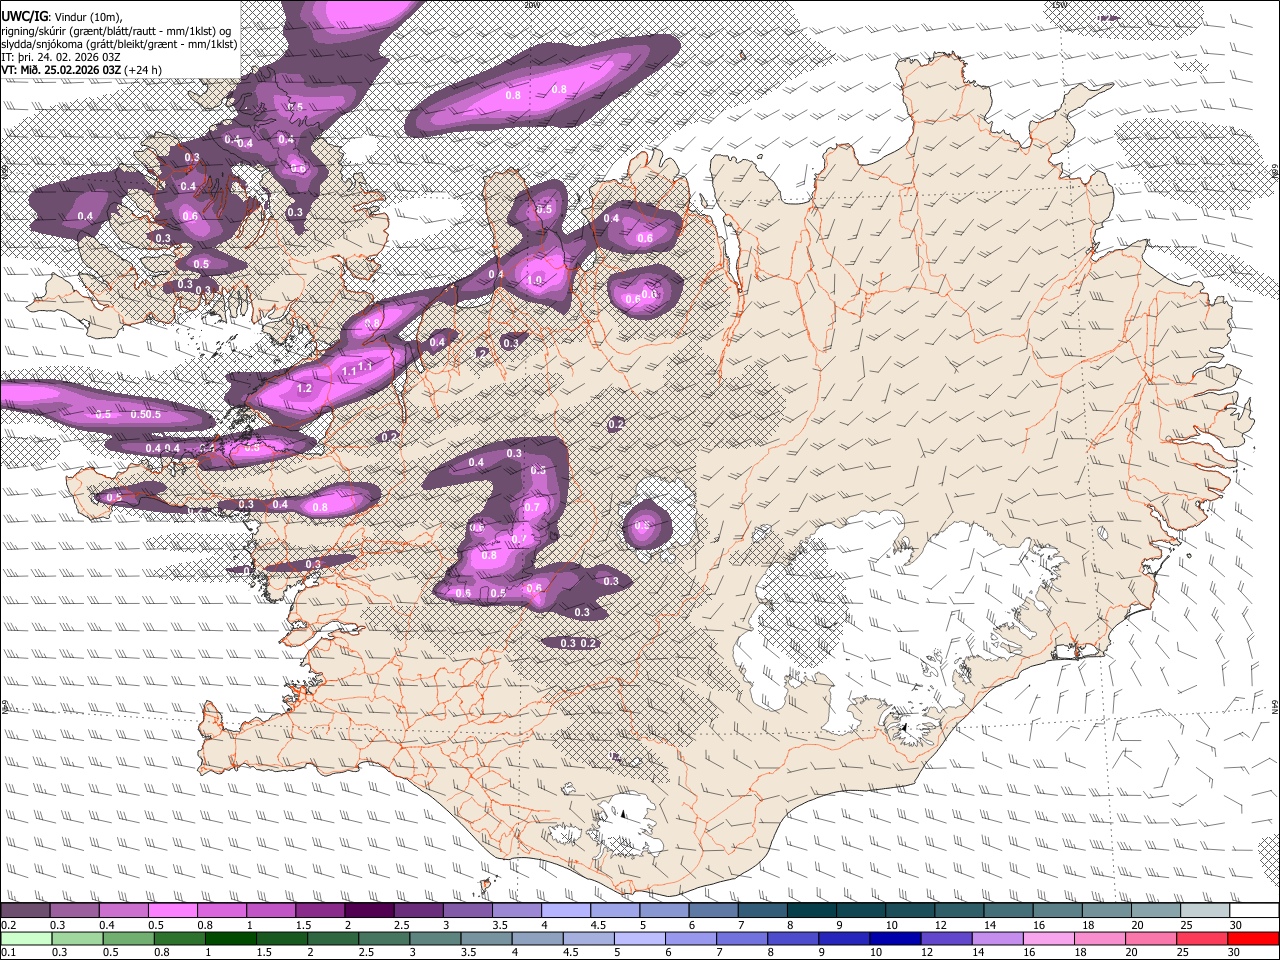Pick the bright red 30+ swatch, lower legend

coord(1252,938)
